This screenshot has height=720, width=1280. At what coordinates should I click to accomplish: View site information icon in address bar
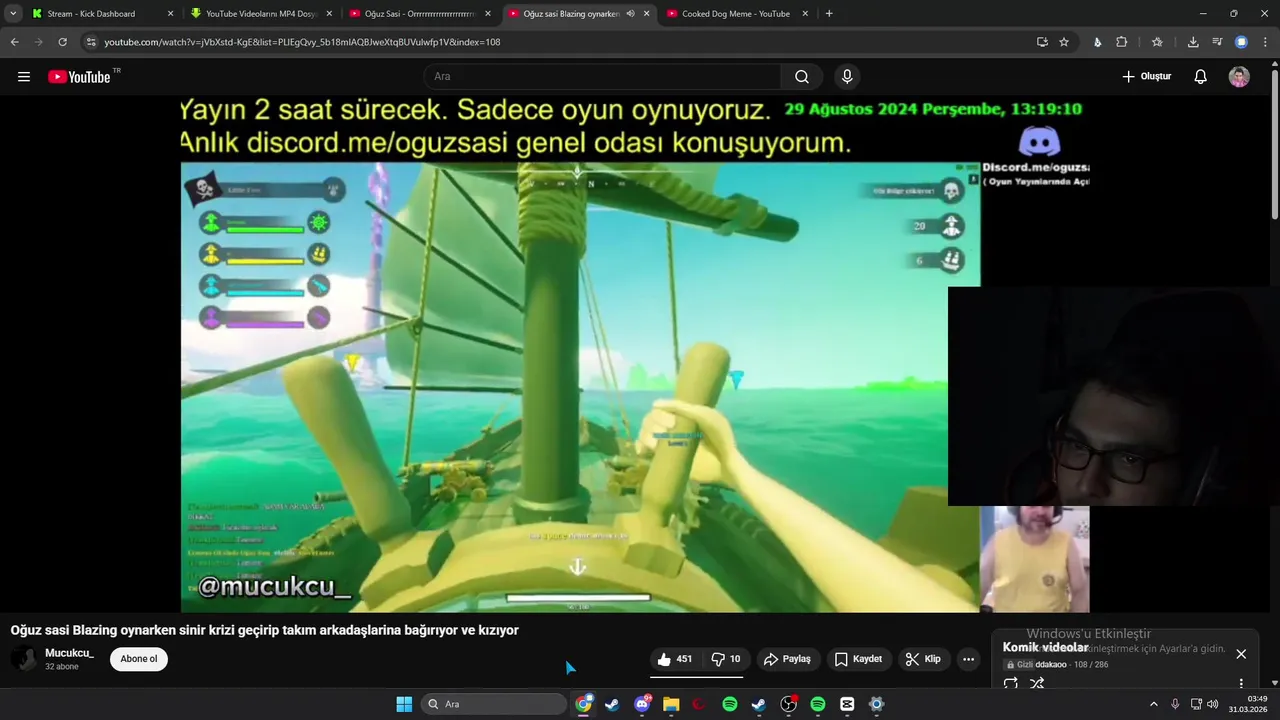coord(91,42)
